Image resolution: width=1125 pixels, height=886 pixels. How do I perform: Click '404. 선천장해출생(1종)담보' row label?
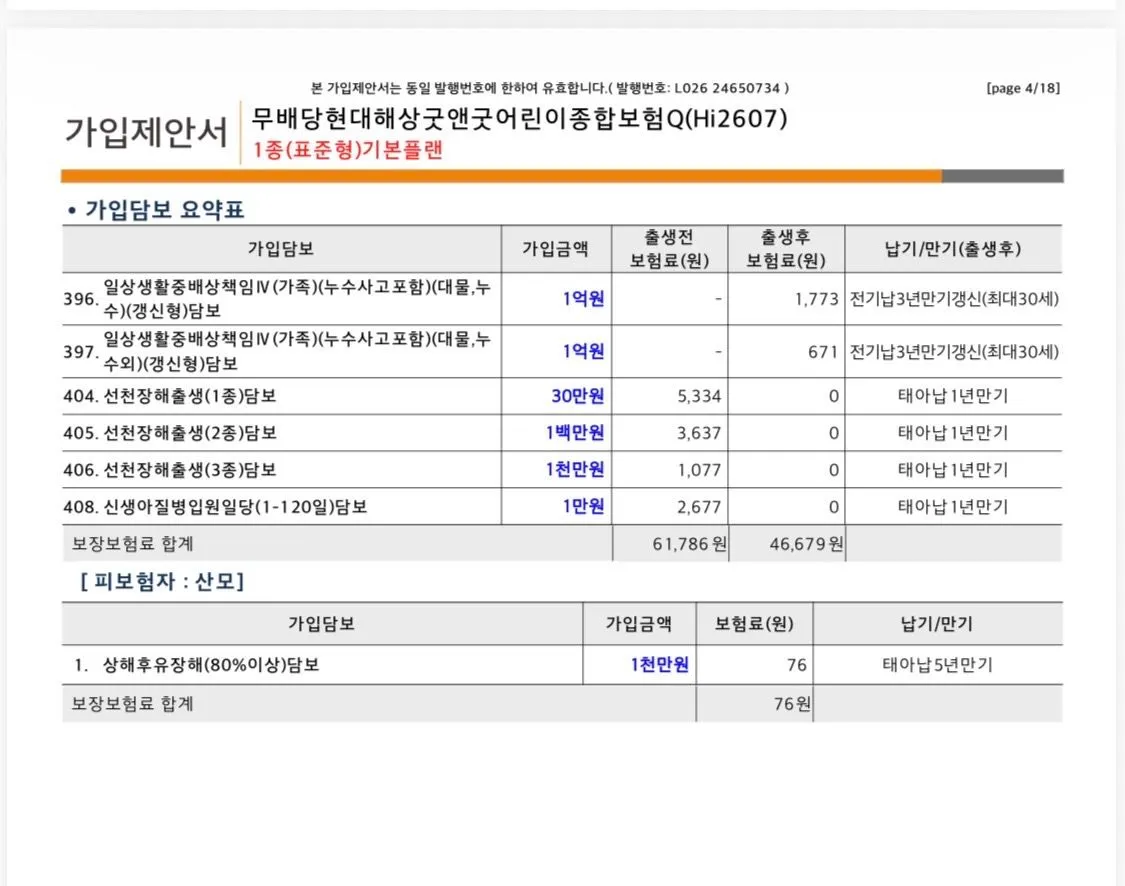170,396
